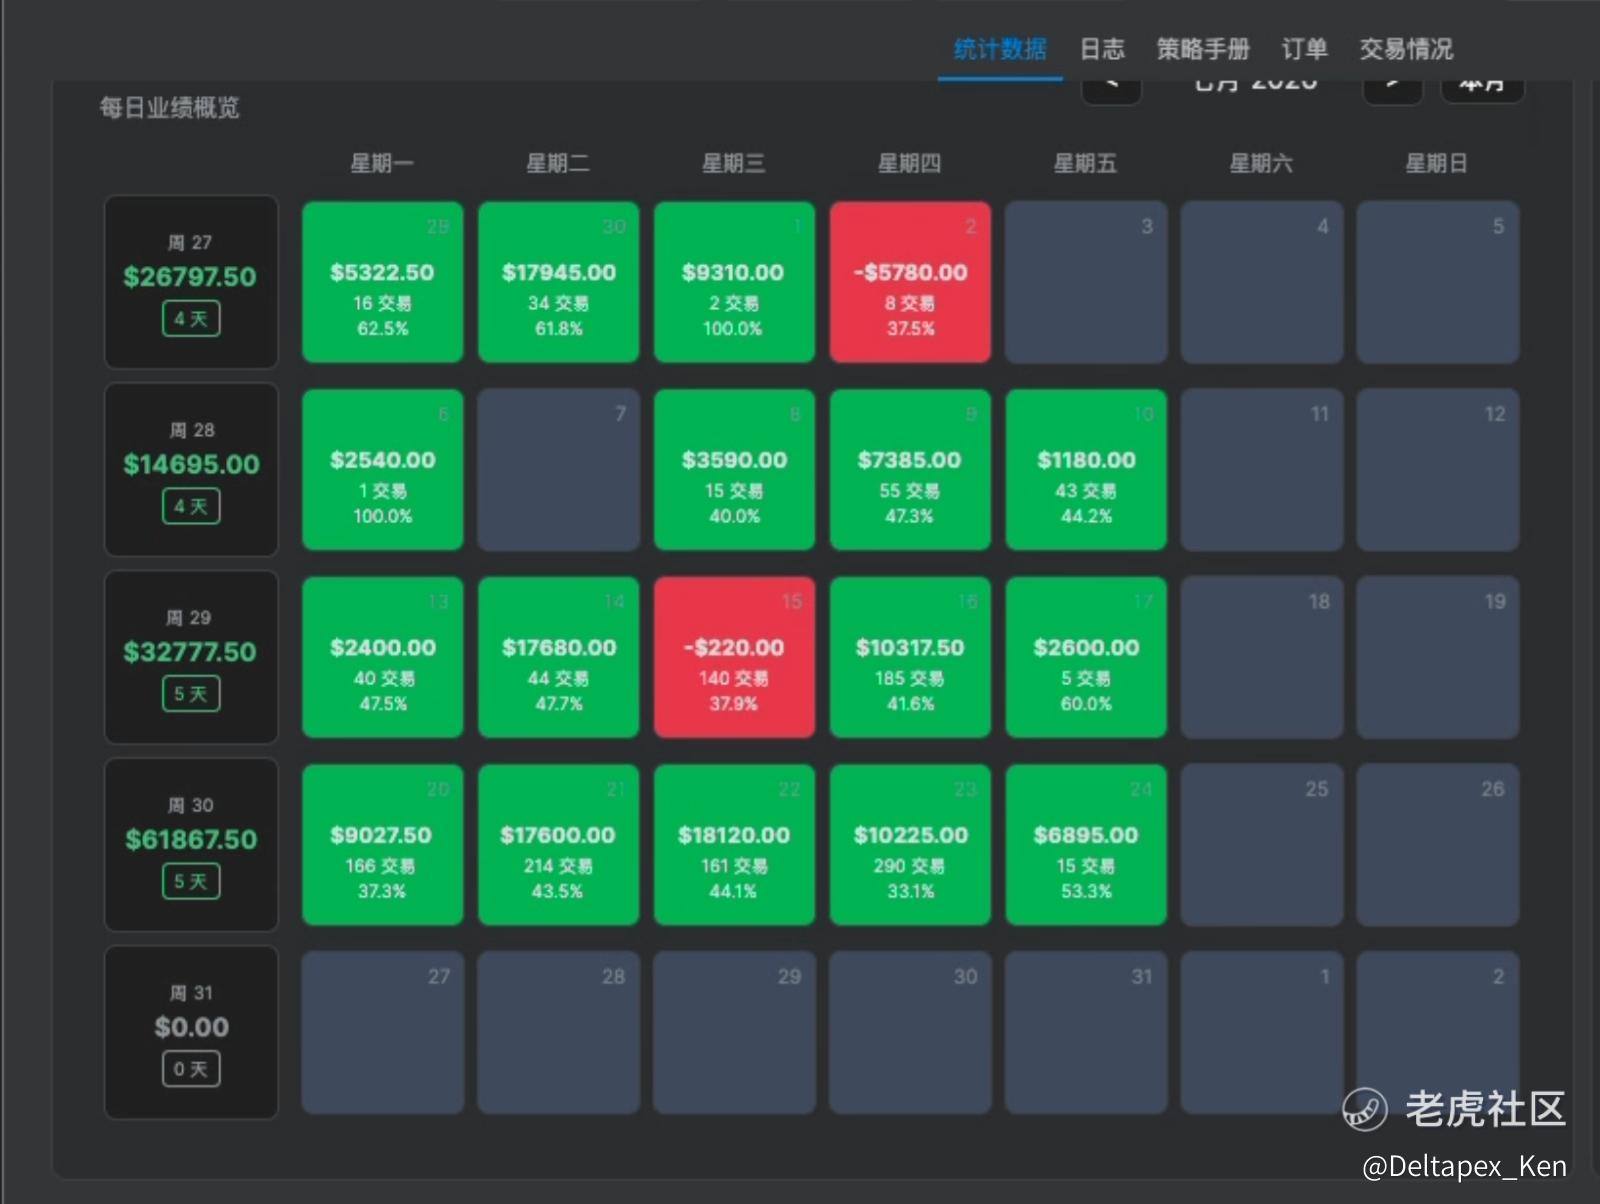Select the day cell showing $2400.00
This screenshot has width=1600, height=1204.
(x=383, y=657)
